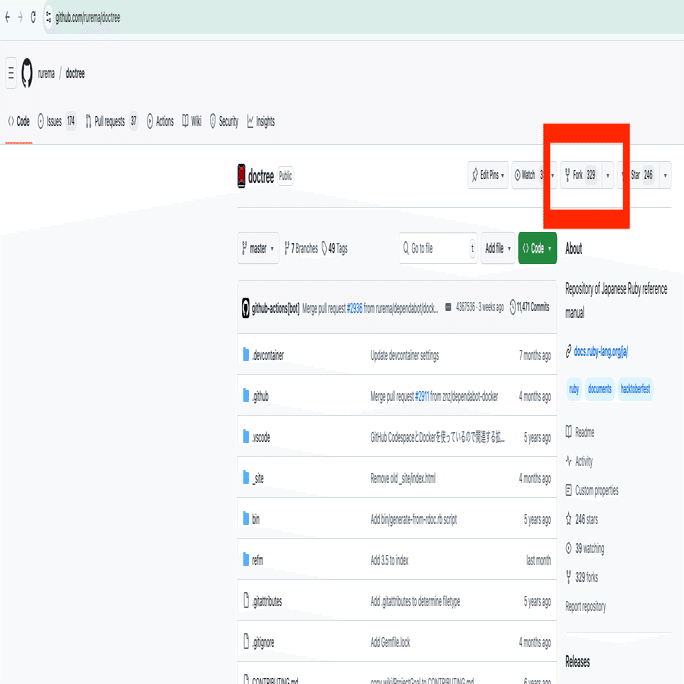Image resolution: width=684 pixels, height=684 pixels.
Task: Open the hamburger navigation menu
Action: [x=11, y=73]
